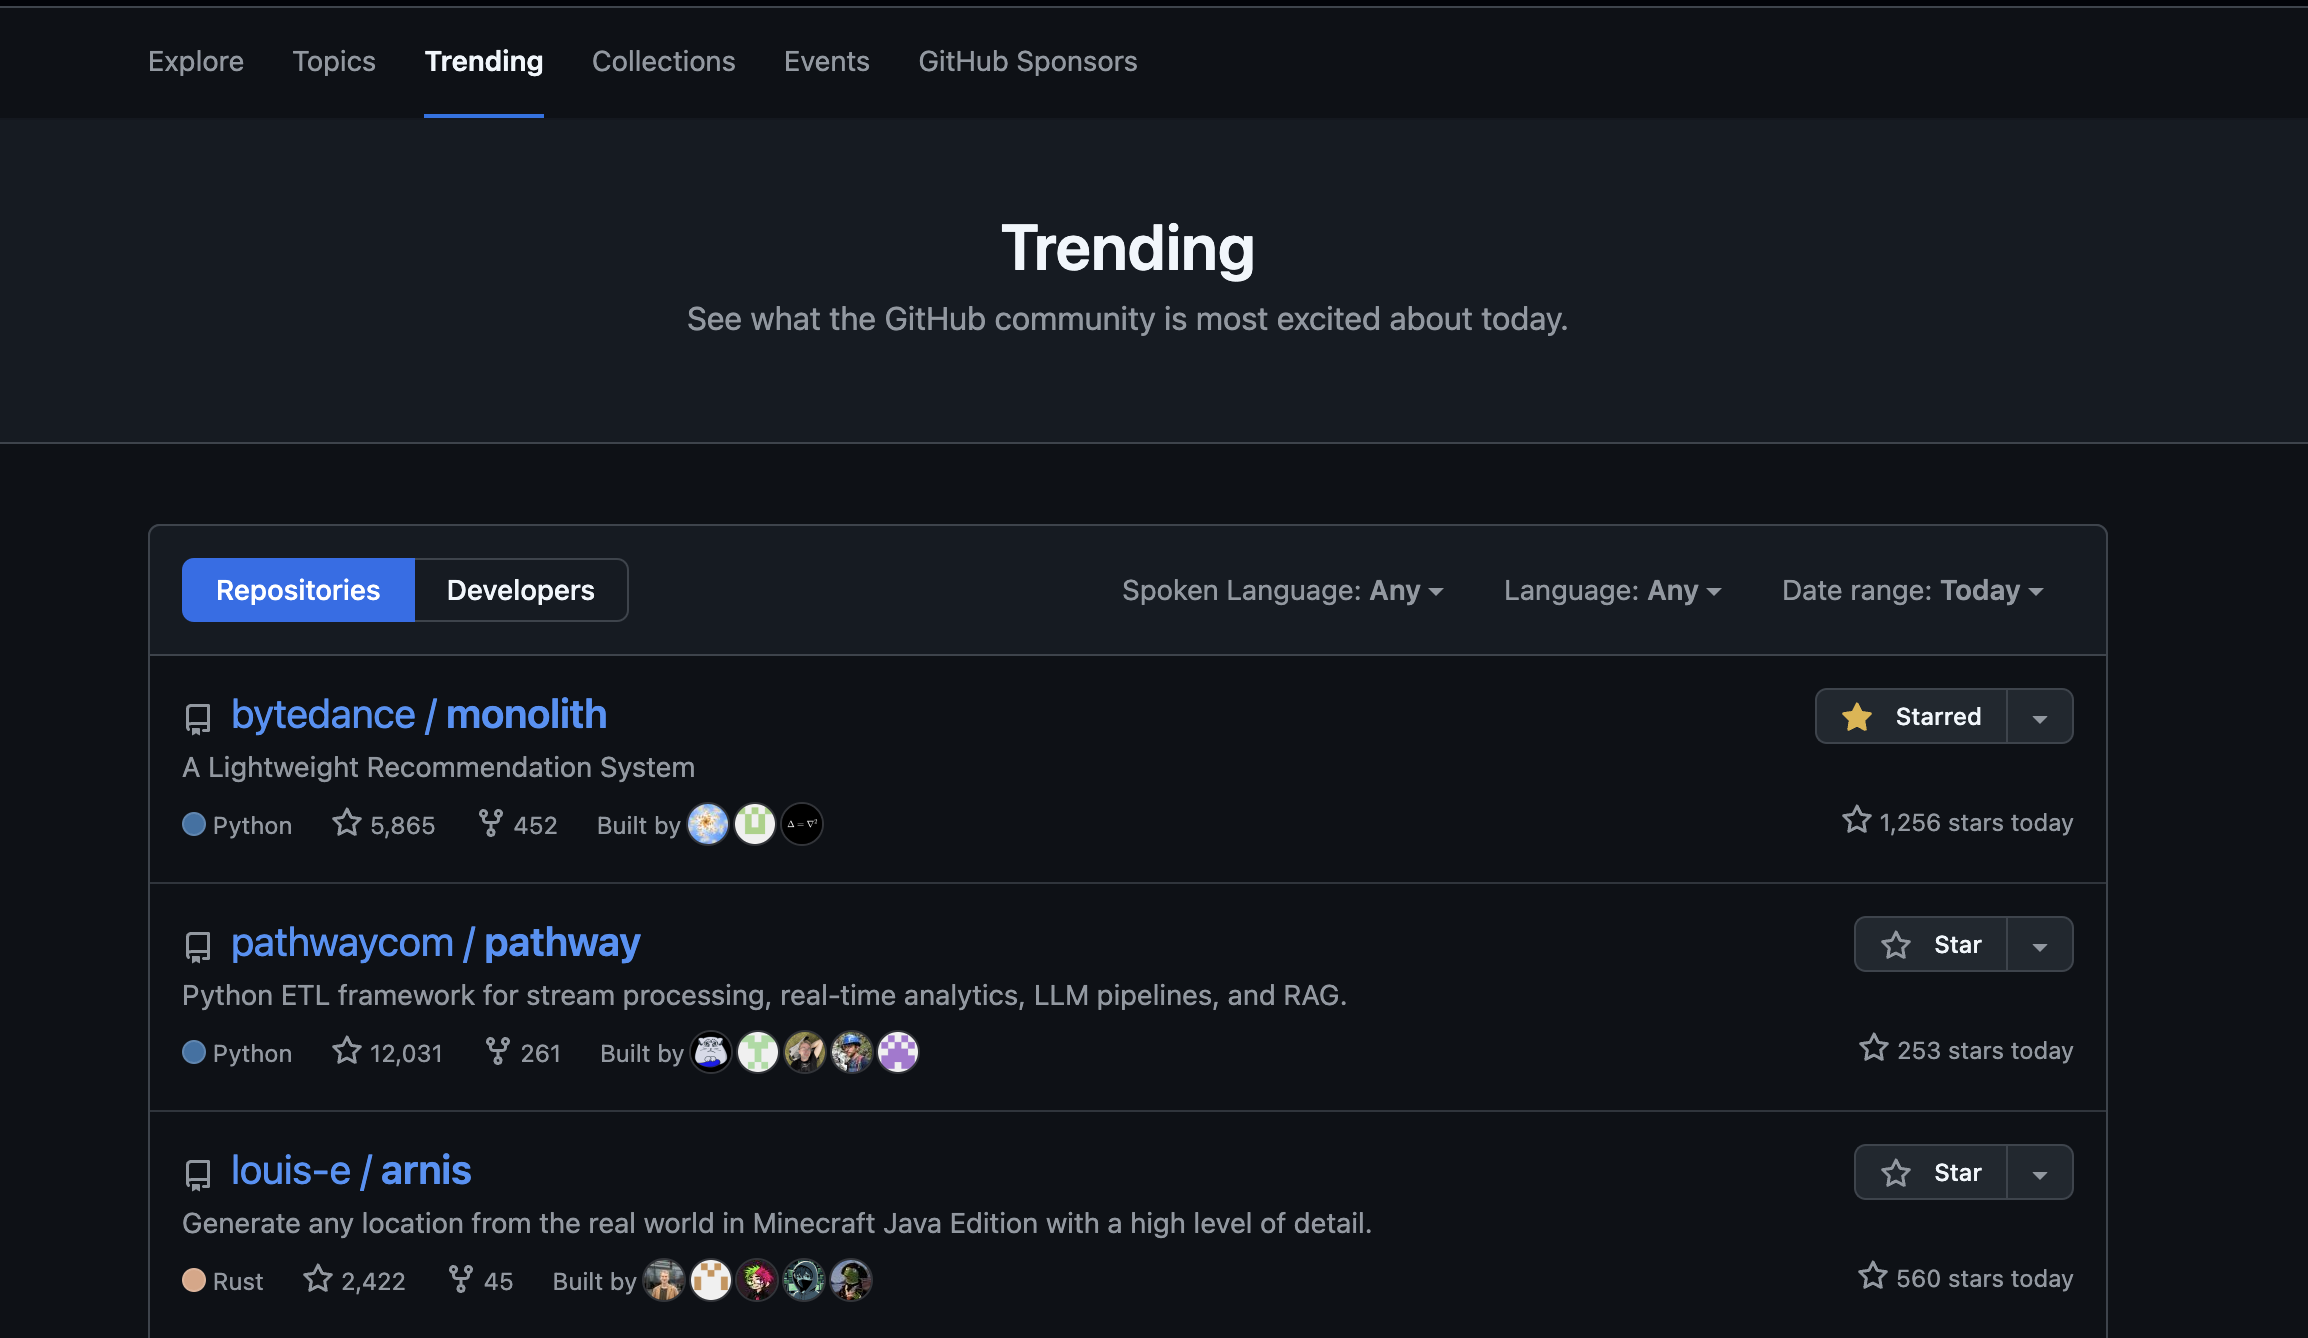Viewport: 2308px width, 1338px height.
Task: Open the bytedance / monolith repository link
Action: click(419, 714)
